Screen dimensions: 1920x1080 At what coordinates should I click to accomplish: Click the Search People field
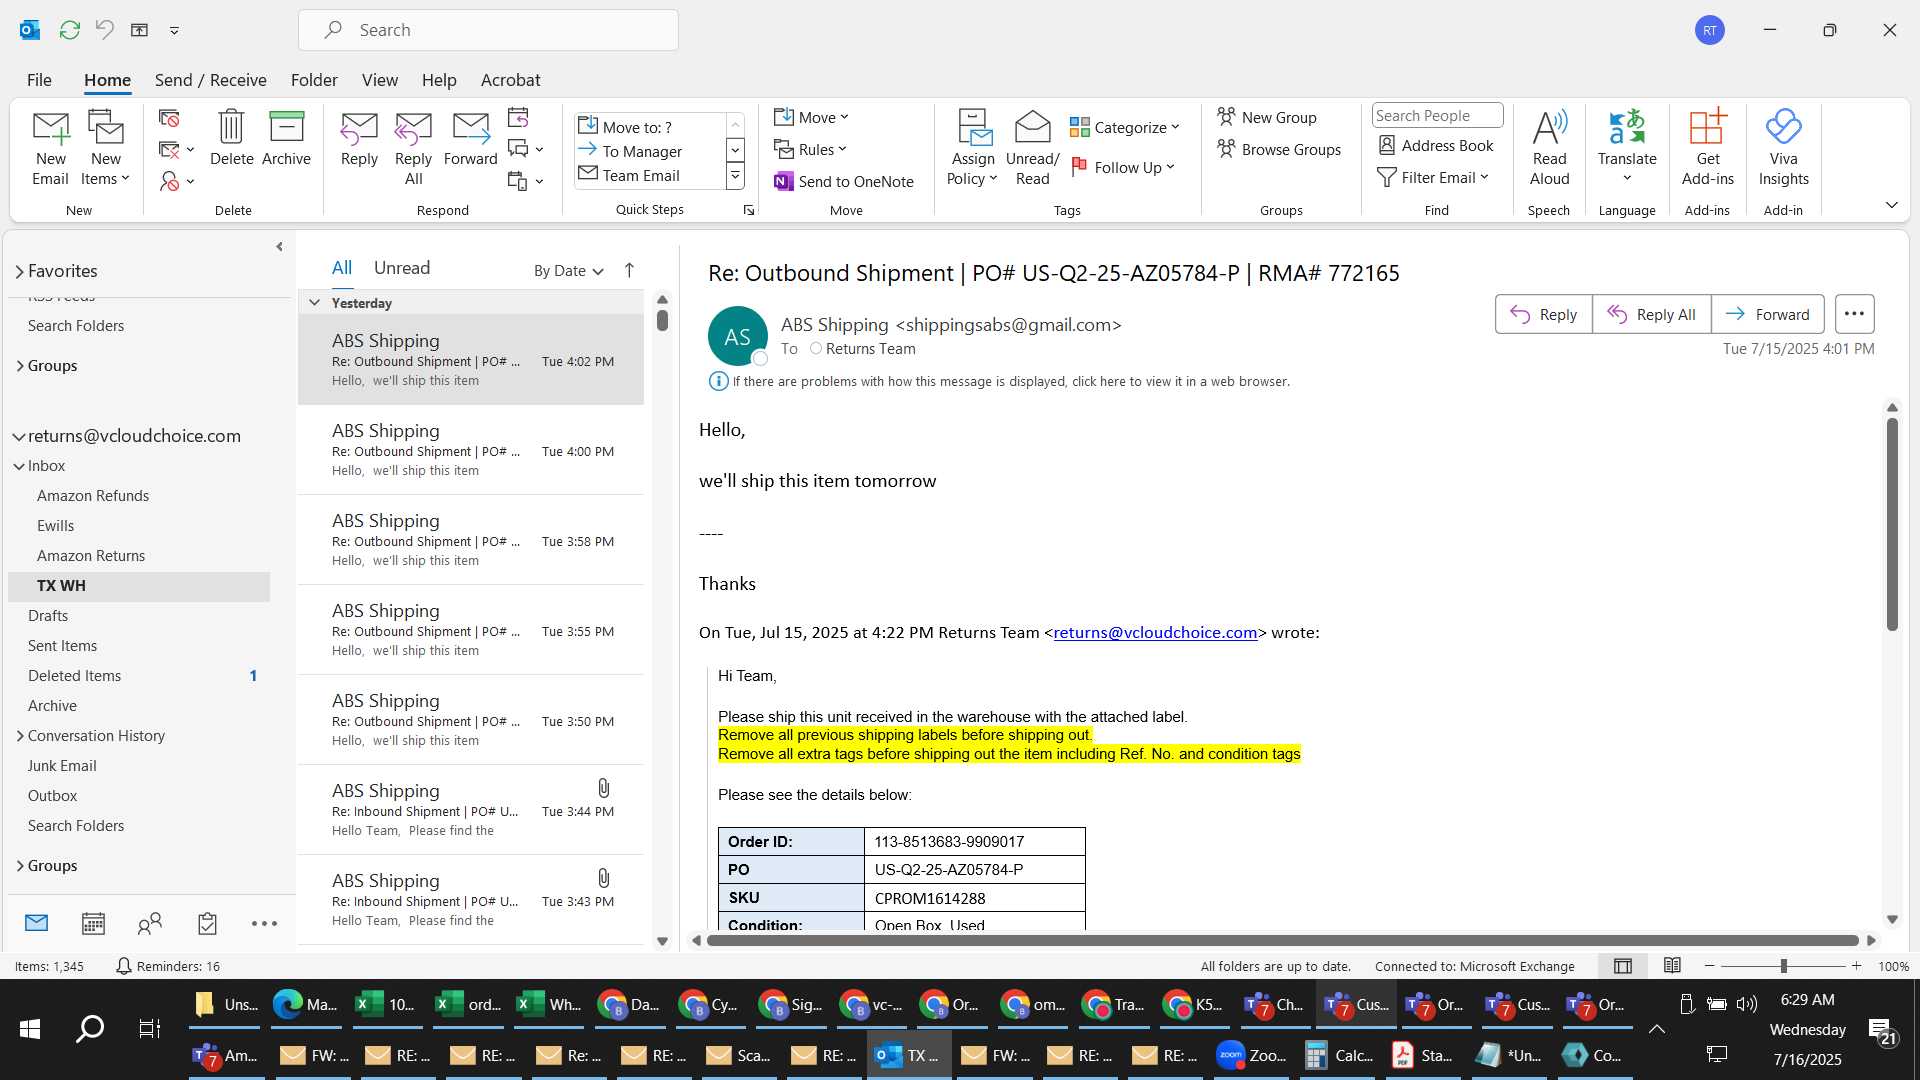coord(1436,116)
